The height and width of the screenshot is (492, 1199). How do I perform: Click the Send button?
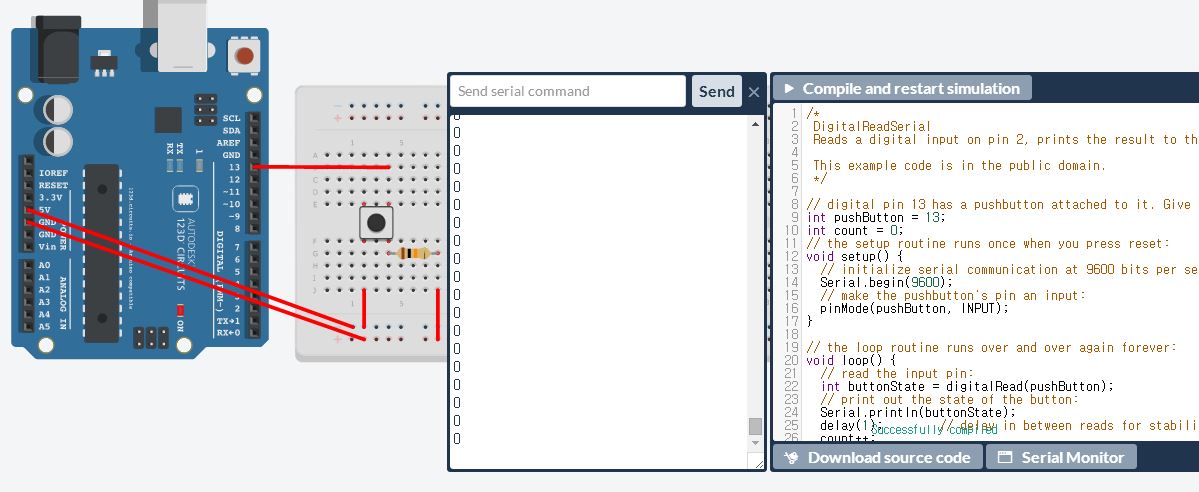point(716,91)
